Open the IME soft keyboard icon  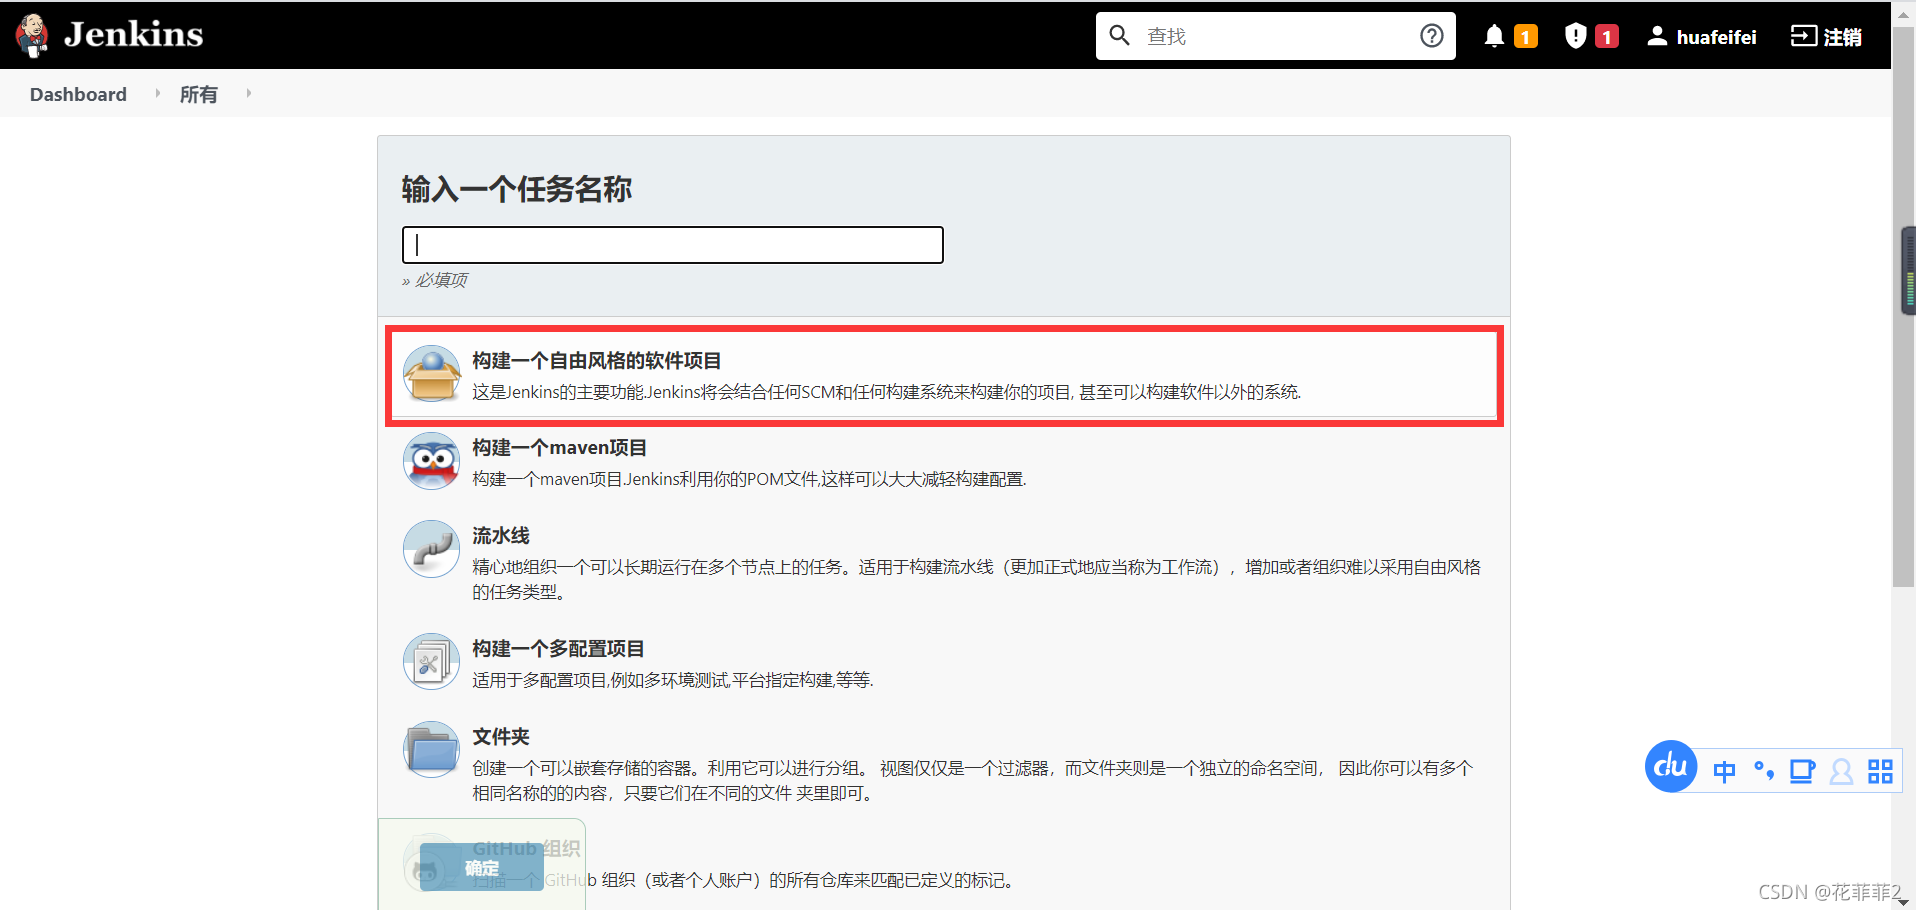[1802, 771]
